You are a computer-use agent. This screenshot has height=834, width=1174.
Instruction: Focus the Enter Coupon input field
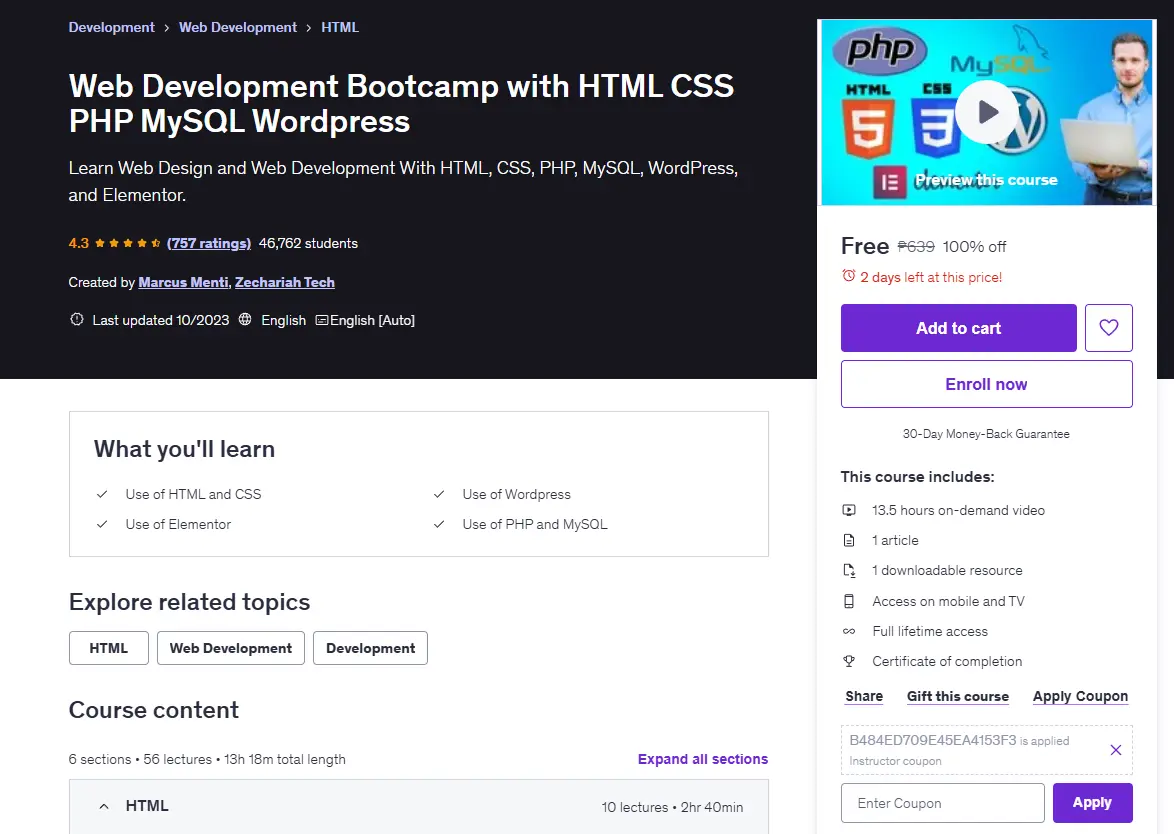pyautogui.click(x=943, y=803)
